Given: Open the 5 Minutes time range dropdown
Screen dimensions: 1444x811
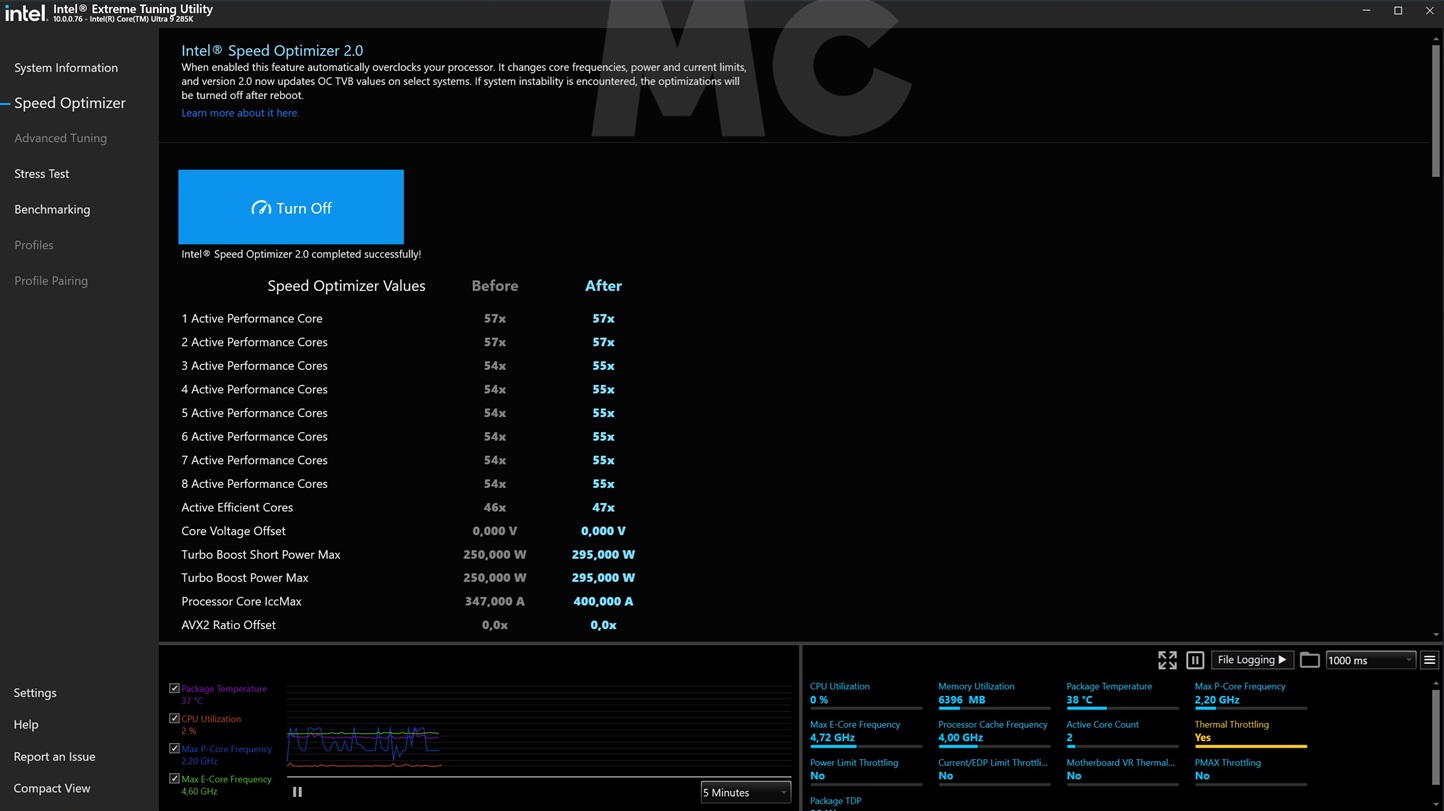Looking at the screenshot, I should pyautogui.click(x=745, y=793).
